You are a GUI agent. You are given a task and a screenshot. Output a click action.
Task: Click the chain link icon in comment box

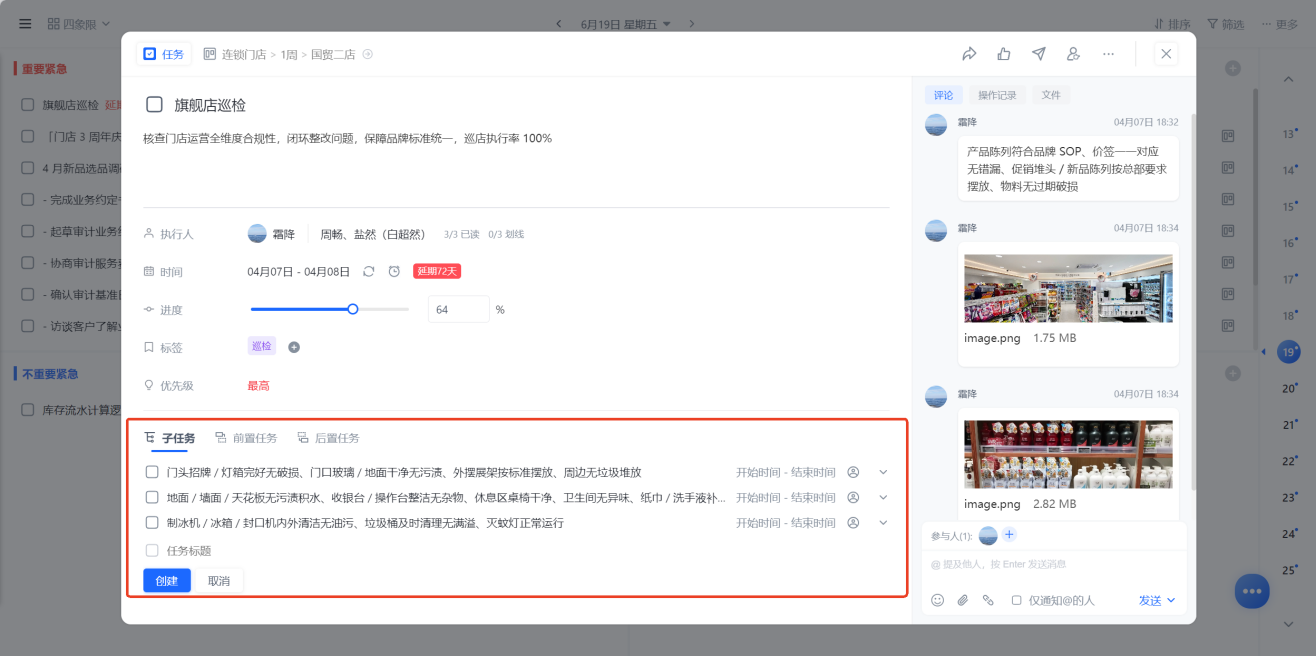pyautogui.click(x=988, y=600)
